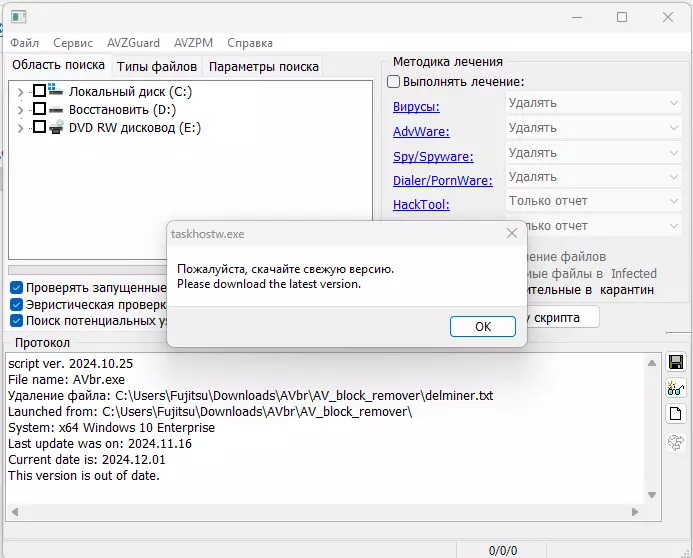The width and height of the screenshot is (693, 558).
Task: Switch to the Типы файлов tab
Action: (x=156, y=66)
